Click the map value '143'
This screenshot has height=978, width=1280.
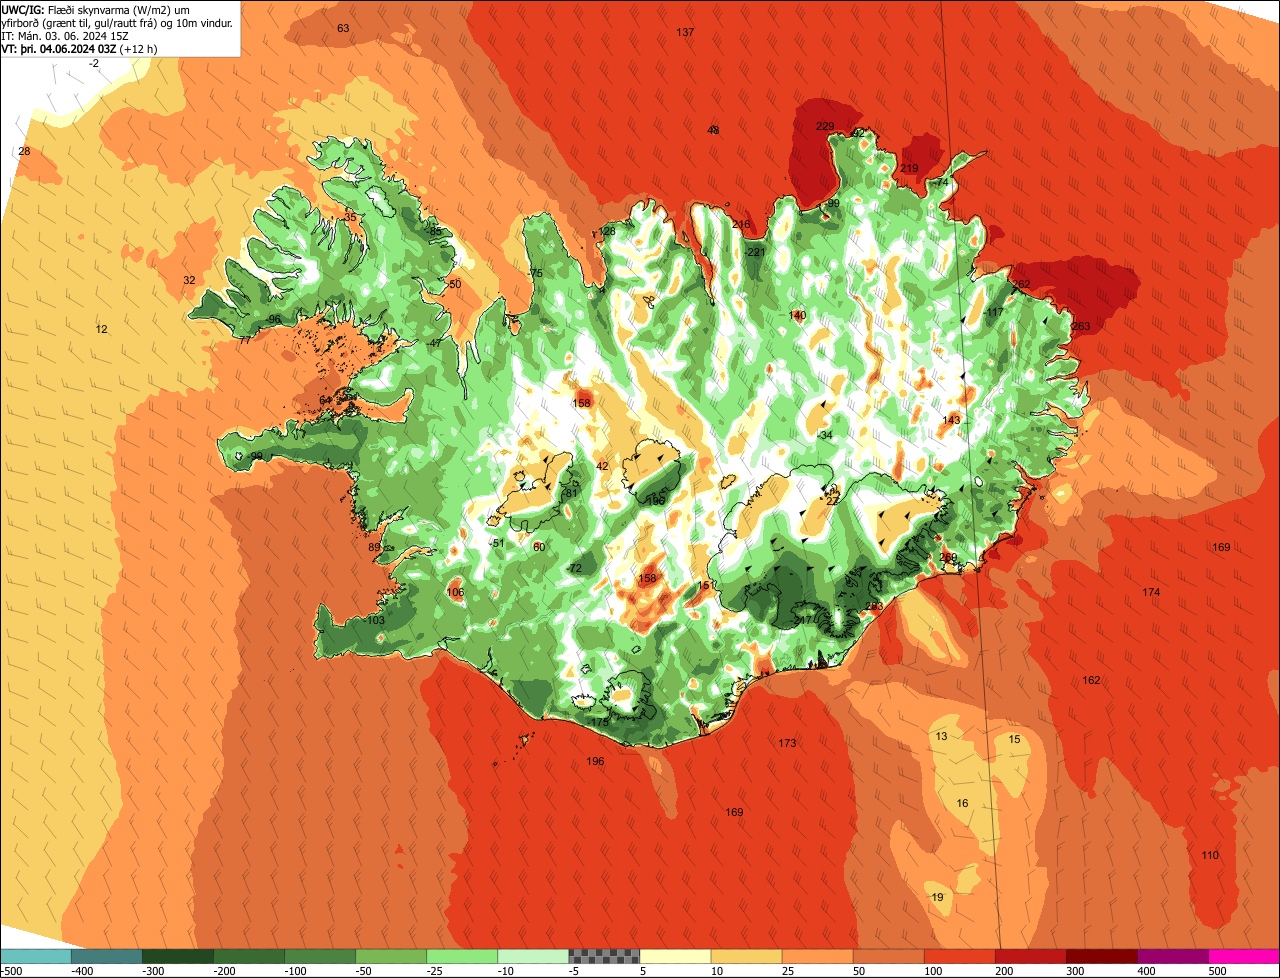pos(951,420)
